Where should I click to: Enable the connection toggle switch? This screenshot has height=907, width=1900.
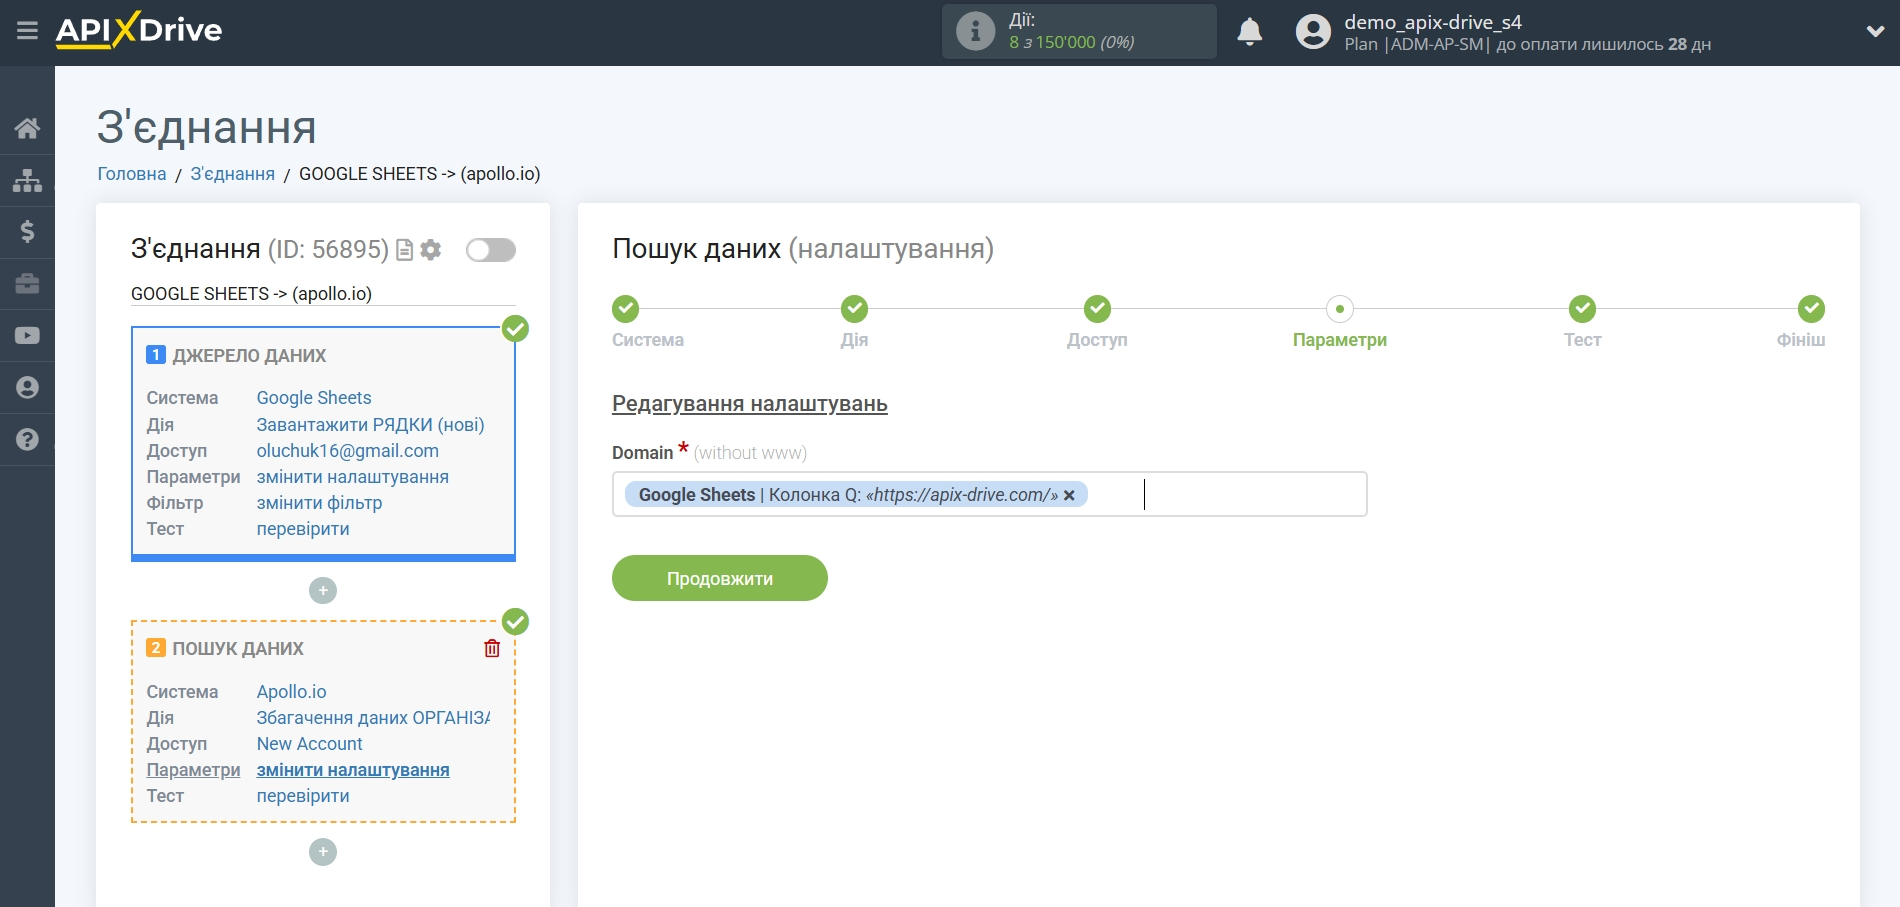[x=490, y=250]
